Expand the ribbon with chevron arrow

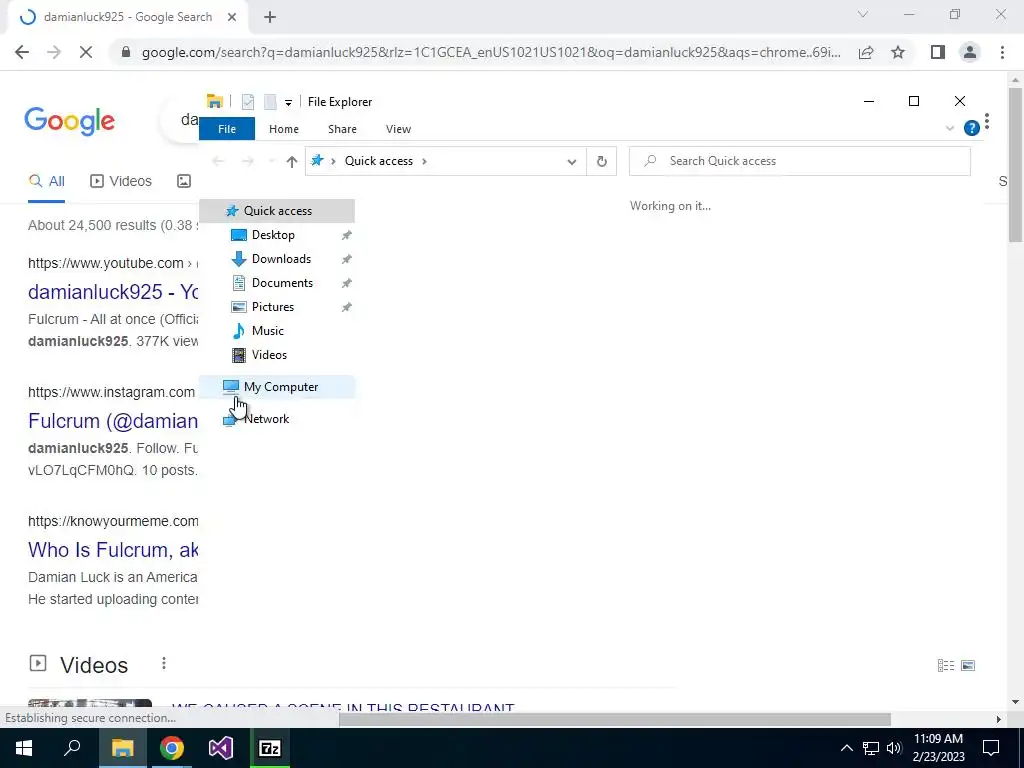click(950, 129)
